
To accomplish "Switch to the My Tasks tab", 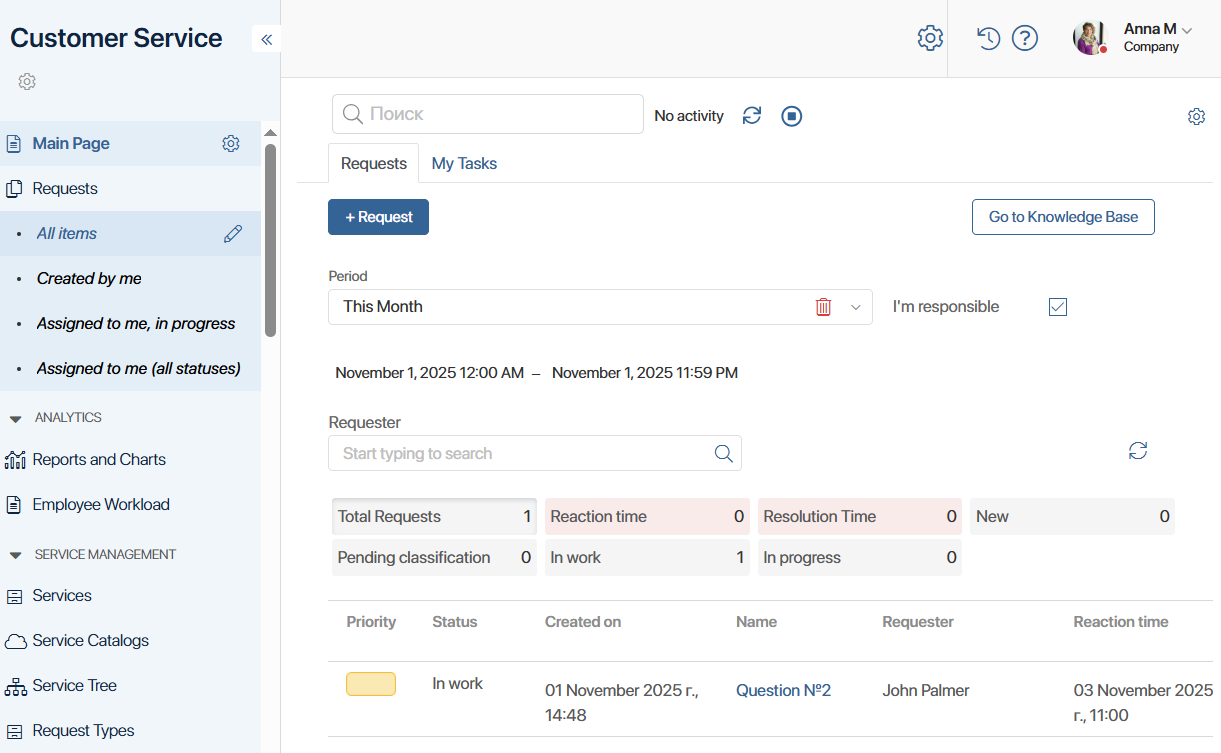I will pos(464,164).
